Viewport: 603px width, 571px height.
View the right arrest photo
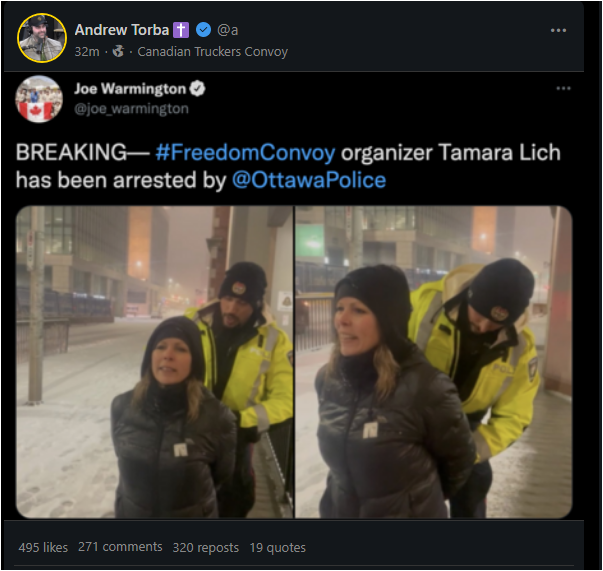pos(433,362)
